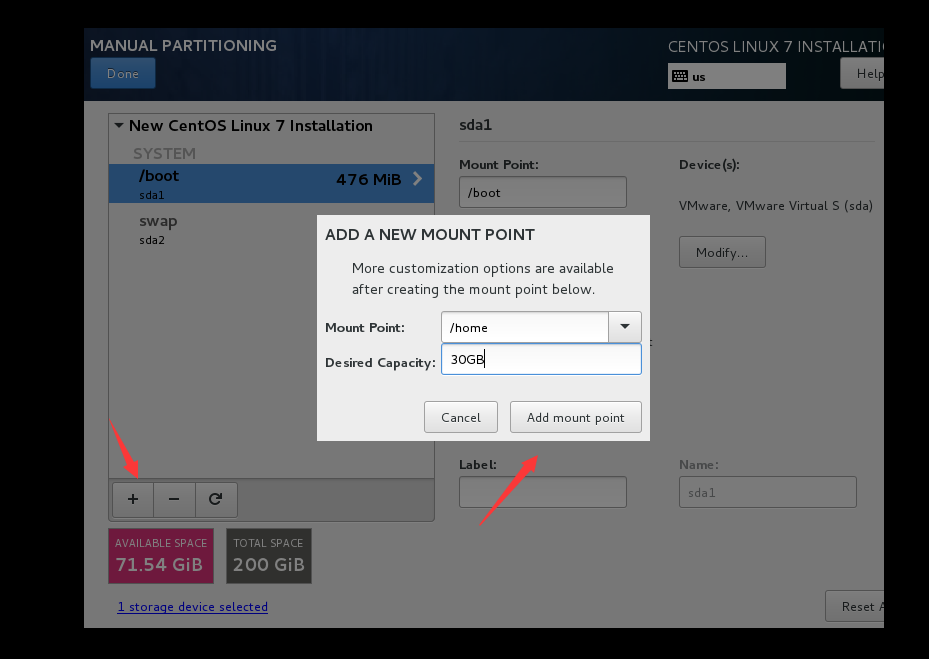Click the minus remove mount point icon
Image resolution: width=929 pixels, height=659 pixels.
tap(174, 499)
